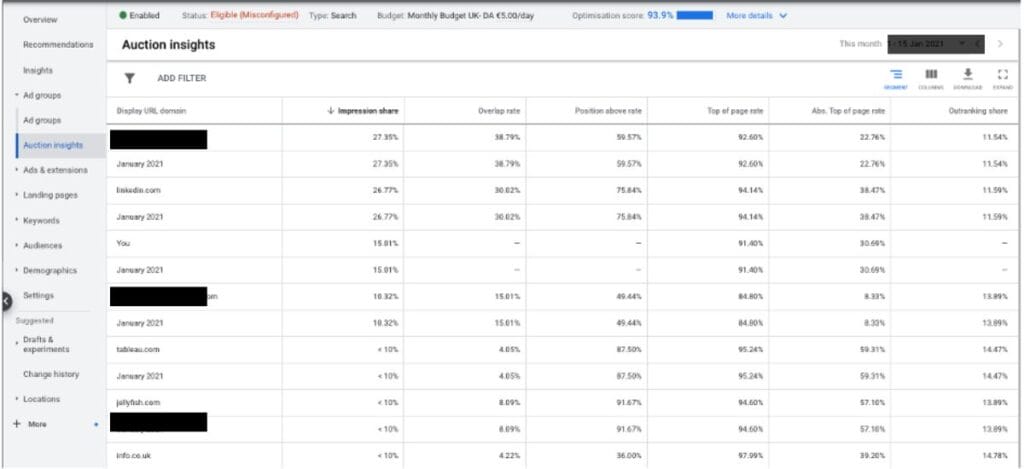The image size is (1024, 469).
Task: Click the Expand fullscreen icon
Action: click(x=1002, y=78)
